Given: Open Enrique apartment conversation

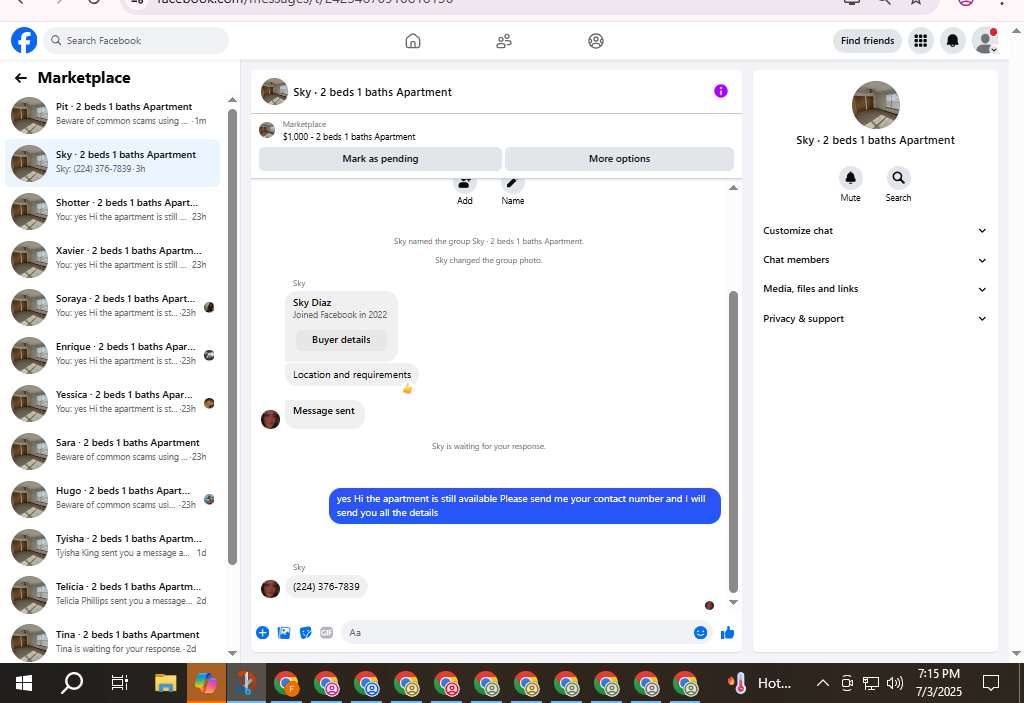Looking at the screenshot, I should tap(112, 354).
